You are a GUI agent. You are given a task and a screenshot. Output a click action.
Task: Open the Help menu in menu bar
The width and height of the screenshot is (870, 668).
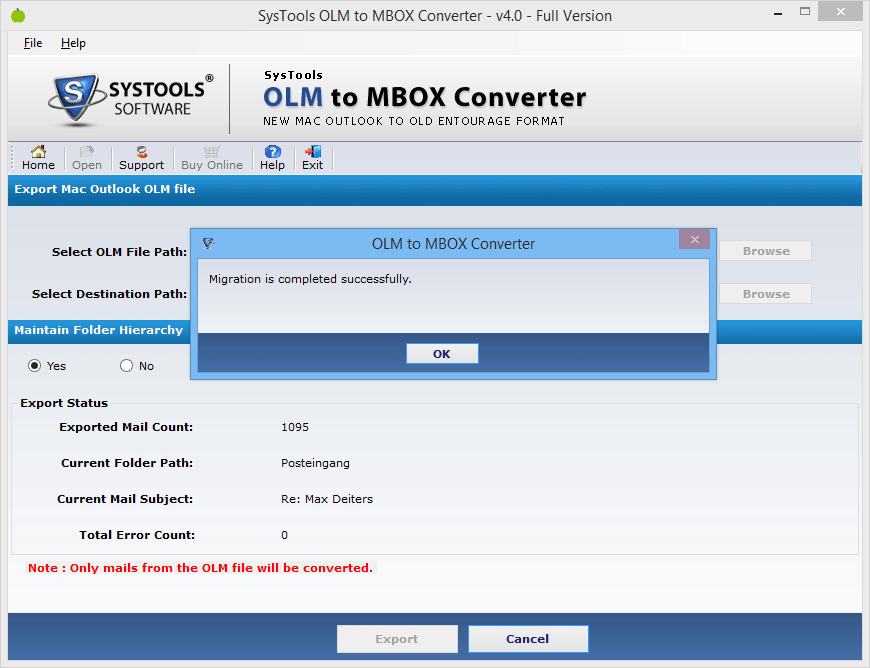point(73,43)
